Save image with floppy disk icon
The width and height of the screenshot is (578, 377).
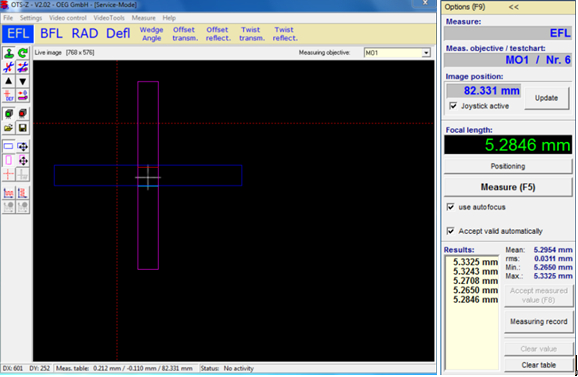click(x=22, y=128)
